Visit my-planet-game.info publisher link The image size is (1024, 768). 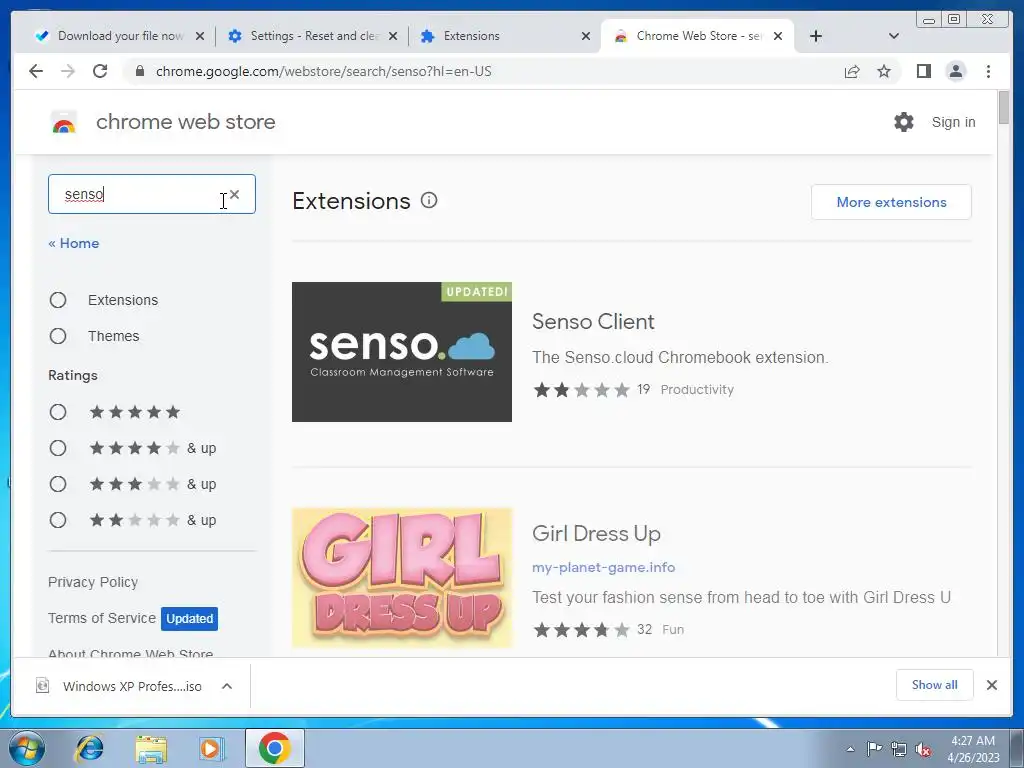[x=603, y=567]
